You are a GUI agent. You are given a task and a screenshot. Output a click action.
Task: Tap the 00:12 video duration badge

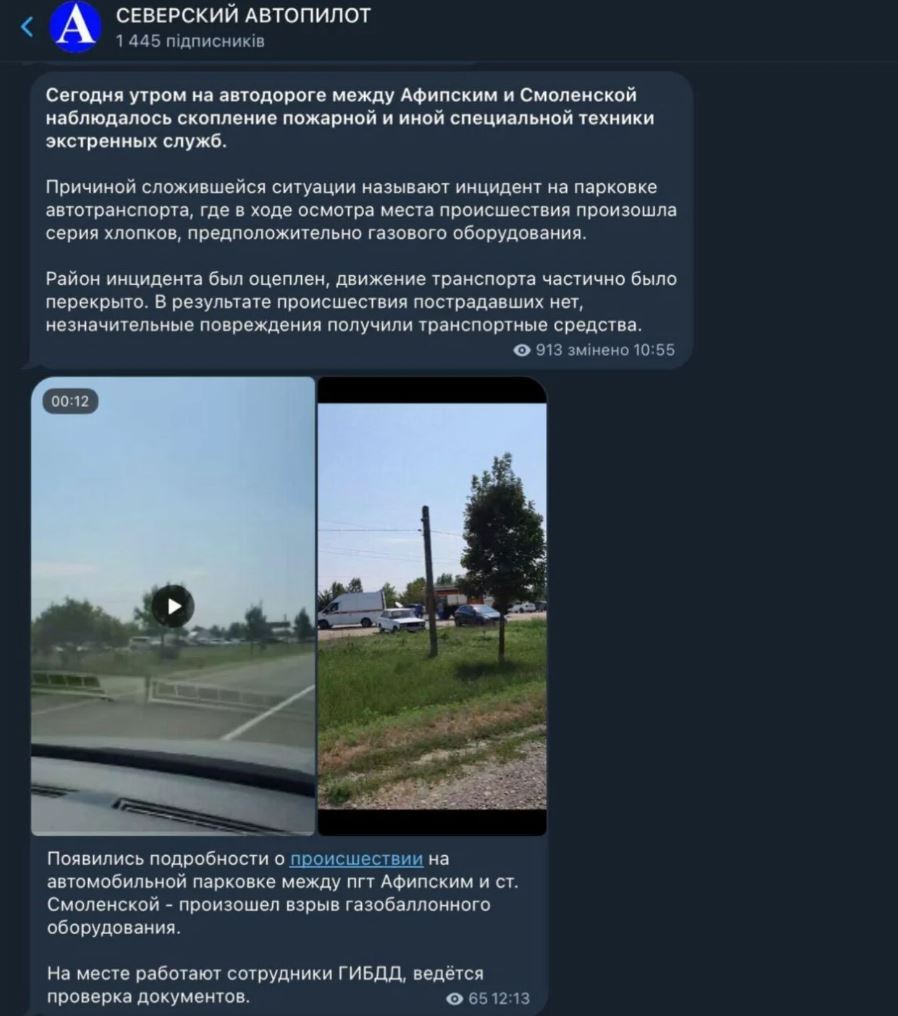(70, 401)
